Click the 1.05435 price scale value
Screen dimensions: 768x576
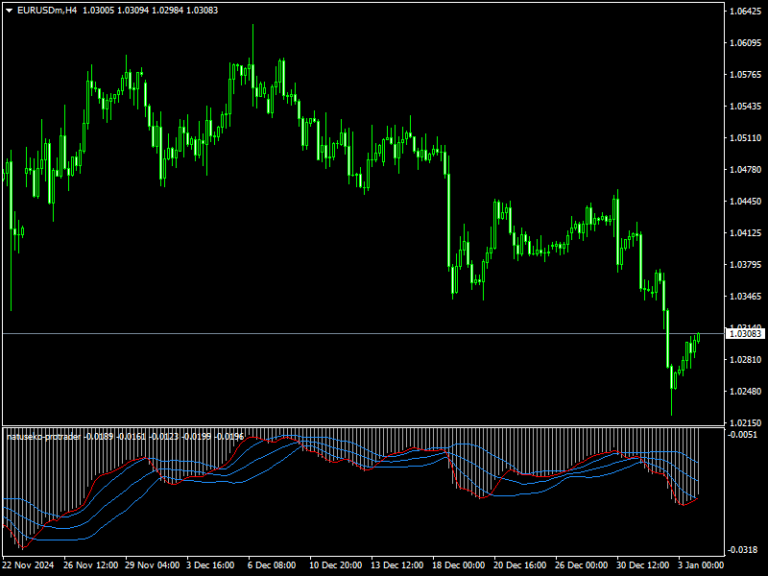[x=745, y=106]
